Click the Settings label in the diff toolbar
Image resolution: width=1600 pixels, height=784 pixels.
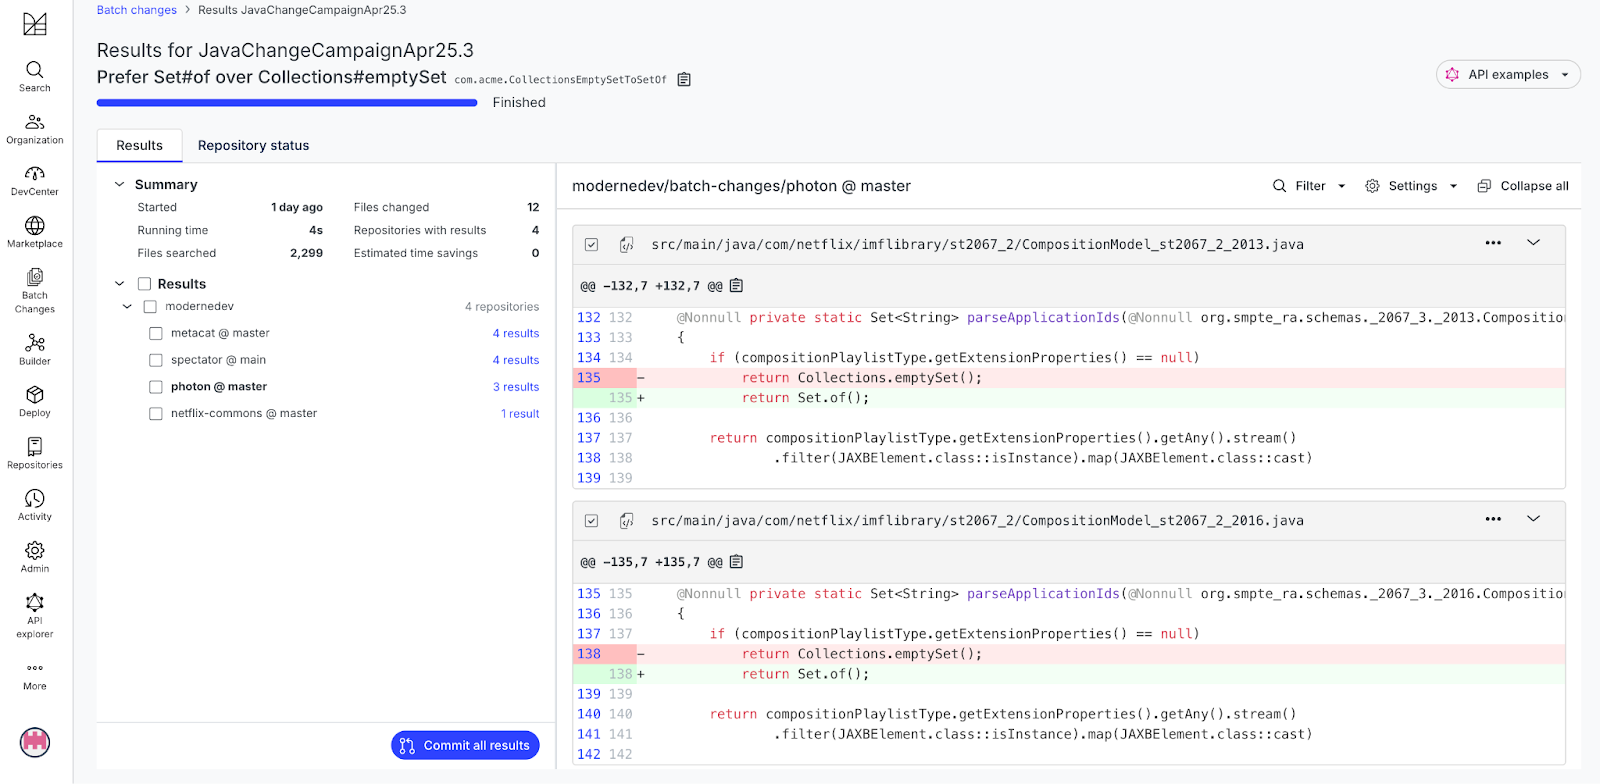[x=1412, y=186]
